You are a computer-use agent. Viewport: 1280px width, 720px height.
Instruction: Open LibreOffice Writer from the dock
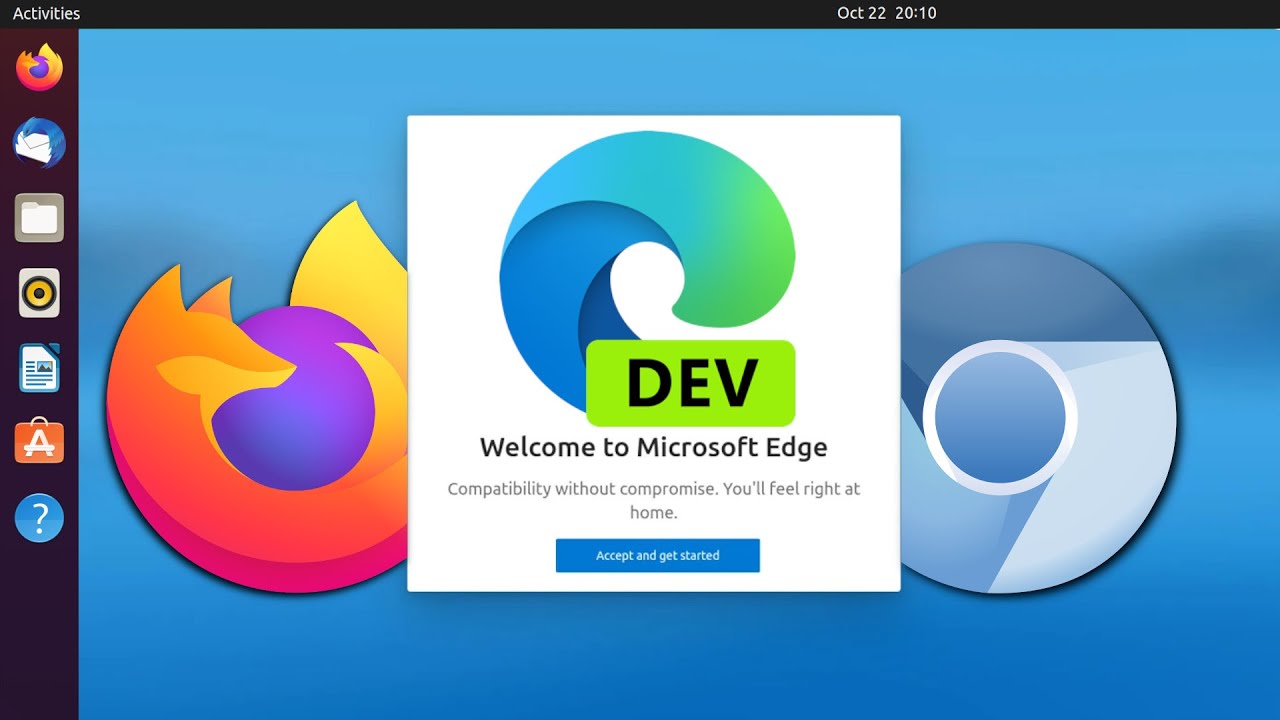[39, 368]
